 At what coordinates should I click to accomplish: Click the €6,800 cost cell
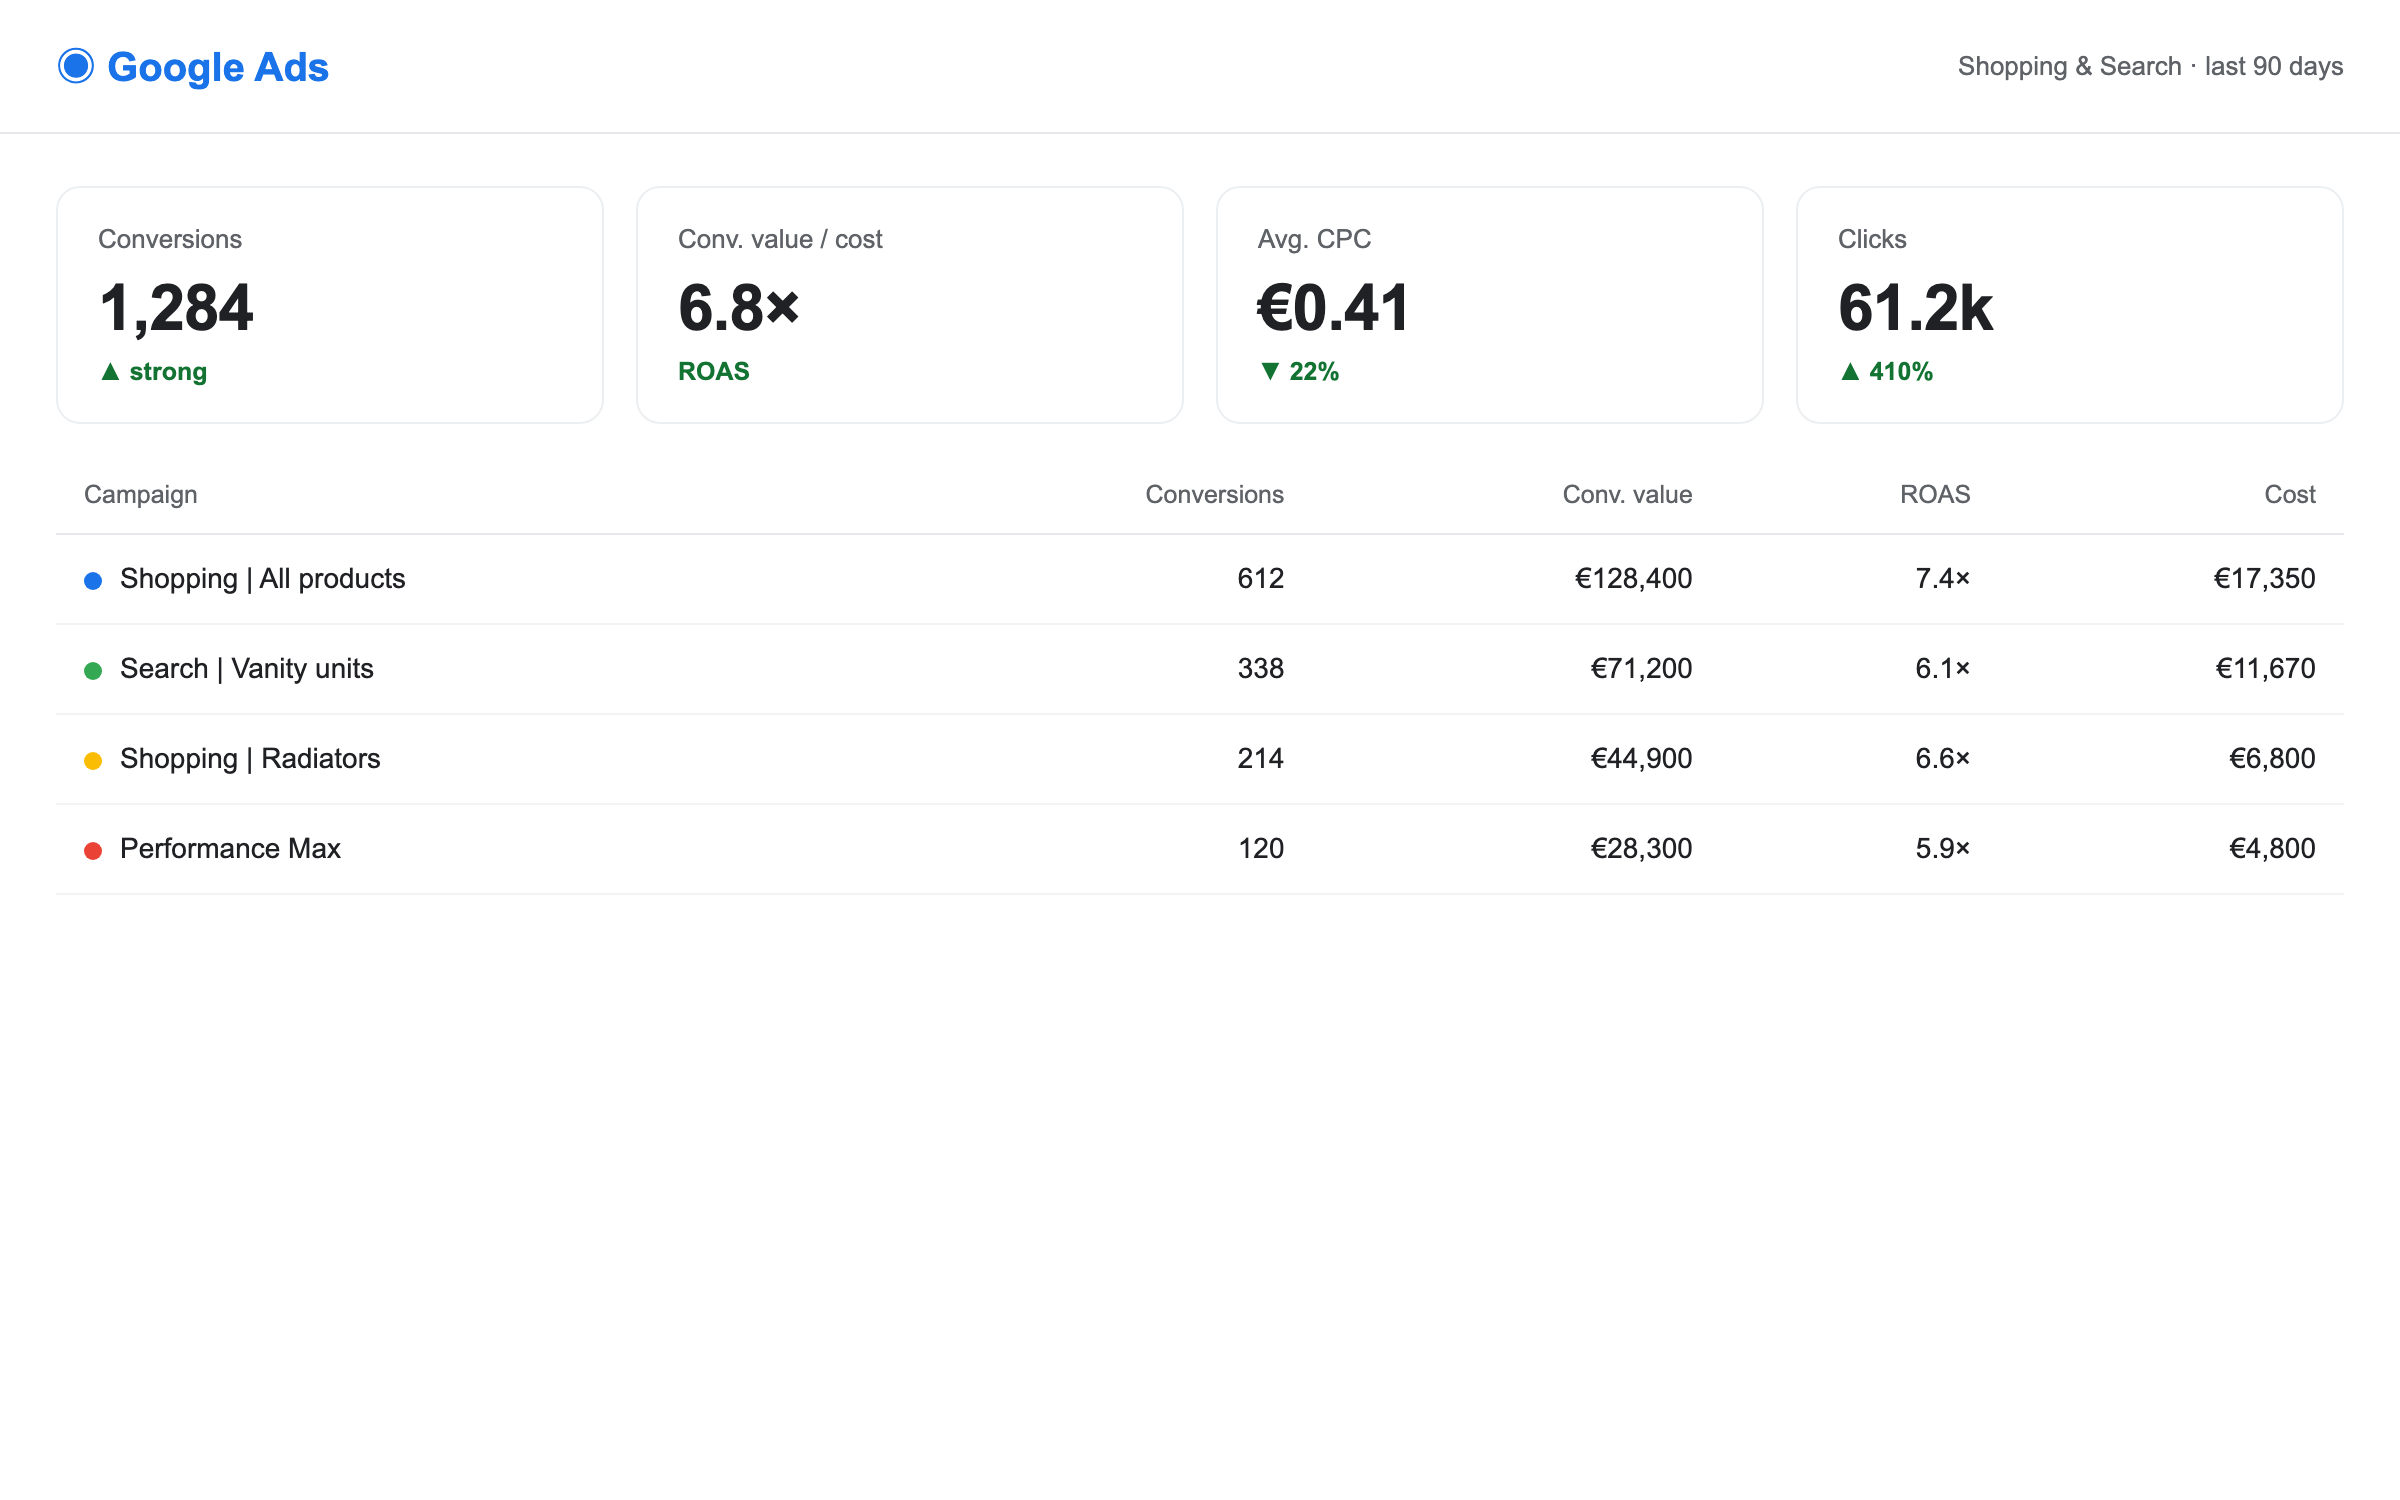(2272, 758)
